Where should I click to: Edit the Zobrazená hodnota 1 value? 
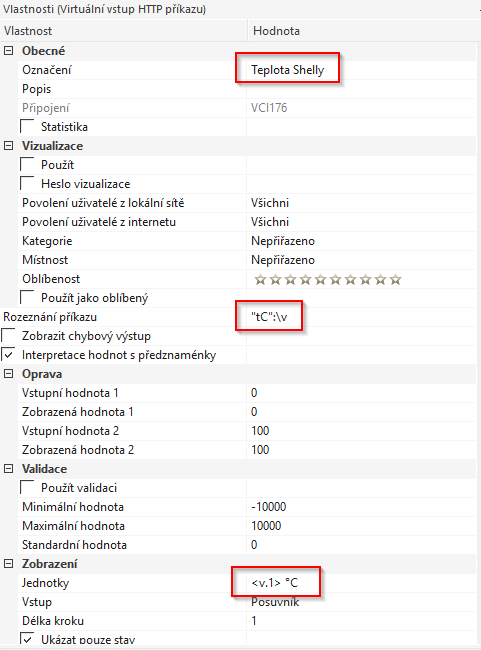362,412
